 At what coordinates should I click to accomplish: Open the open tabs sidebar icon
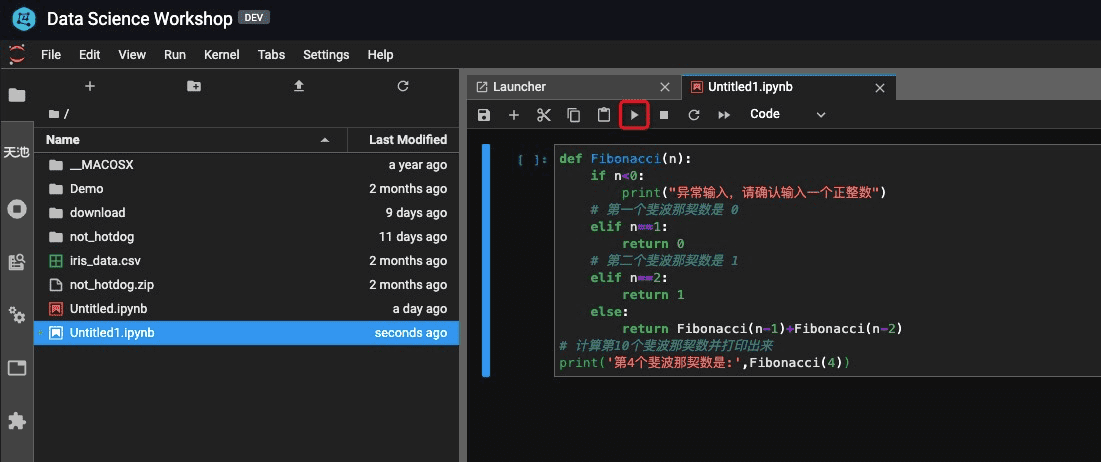click(x=16, y=367)
